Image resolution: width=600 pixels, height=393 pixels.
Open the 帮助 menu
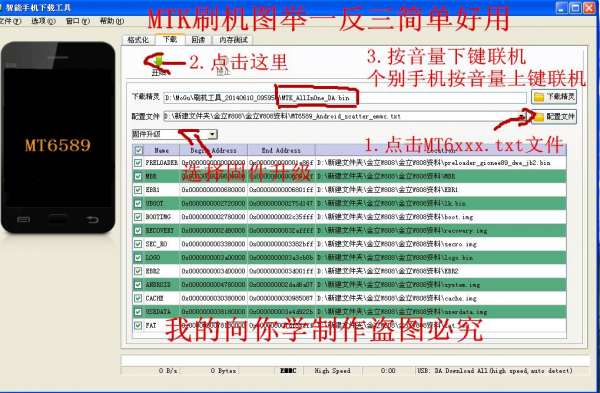pos(112,21)
